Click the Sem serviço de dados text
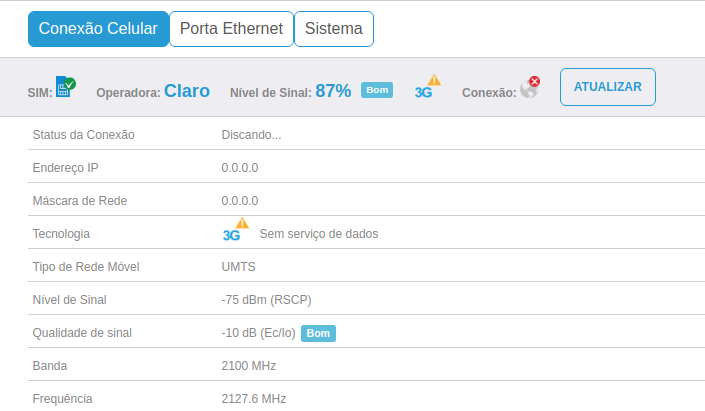This screenshot has width=705, height=411. (x=319, y=234)
